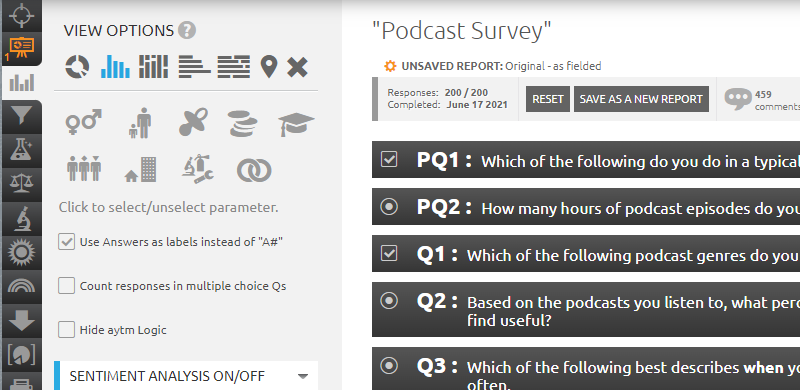Switch to stacked column chart view

tap(153, 67)
